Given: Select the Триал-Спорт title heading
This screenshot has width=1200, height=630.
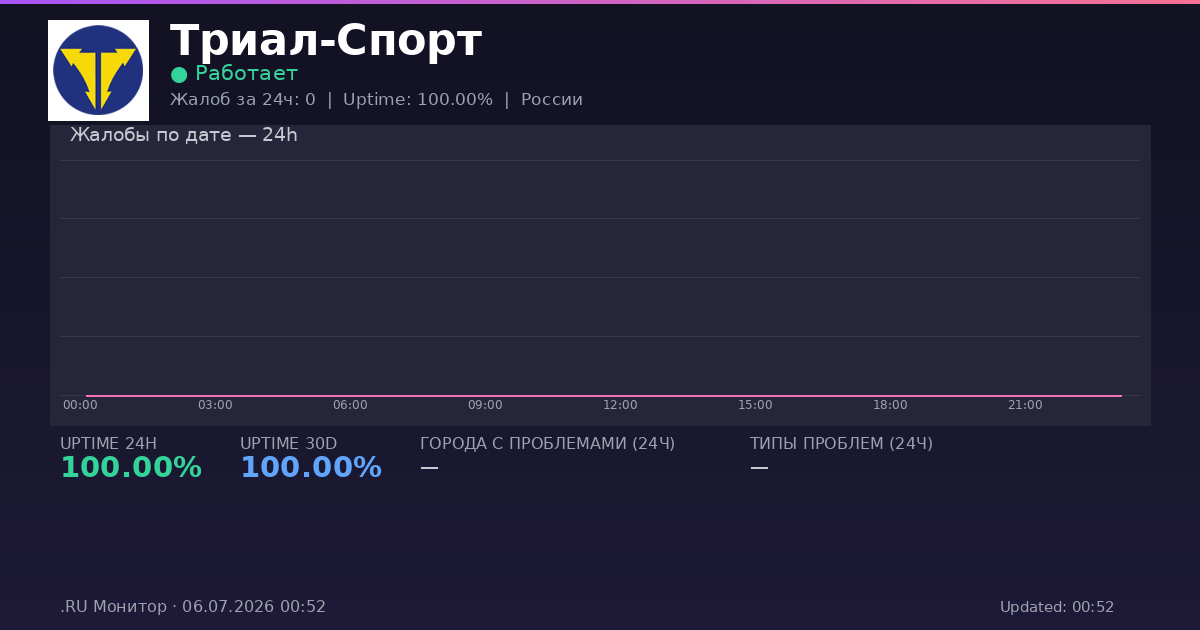Looking at the screenshot, I should pyautogui.click(x=326, y=42).
